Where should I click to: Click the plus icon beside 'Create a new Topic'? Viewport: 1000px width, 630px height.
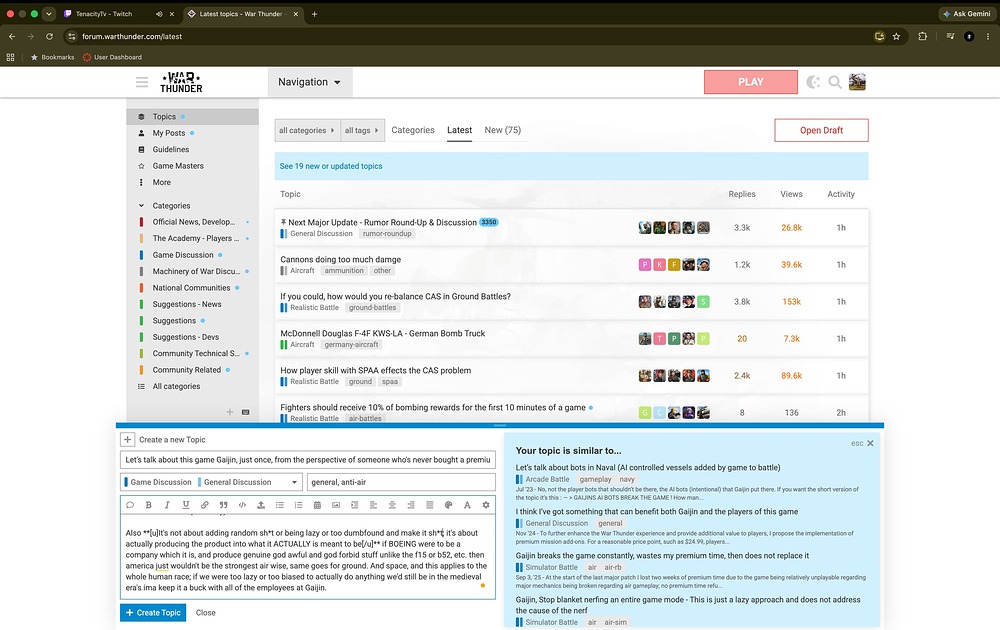[128, 439]
